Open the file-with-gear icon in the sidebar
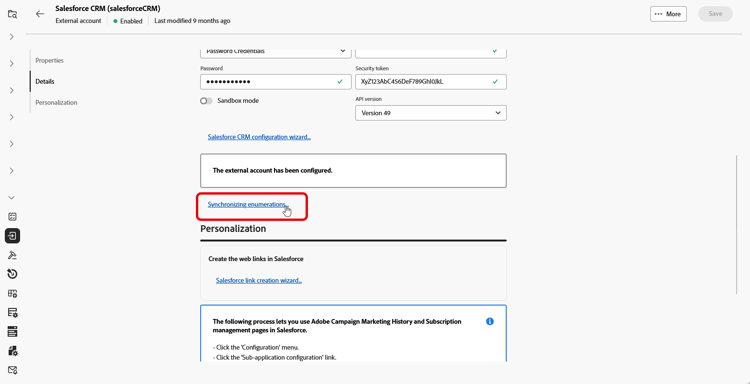 tap(12, 351)
